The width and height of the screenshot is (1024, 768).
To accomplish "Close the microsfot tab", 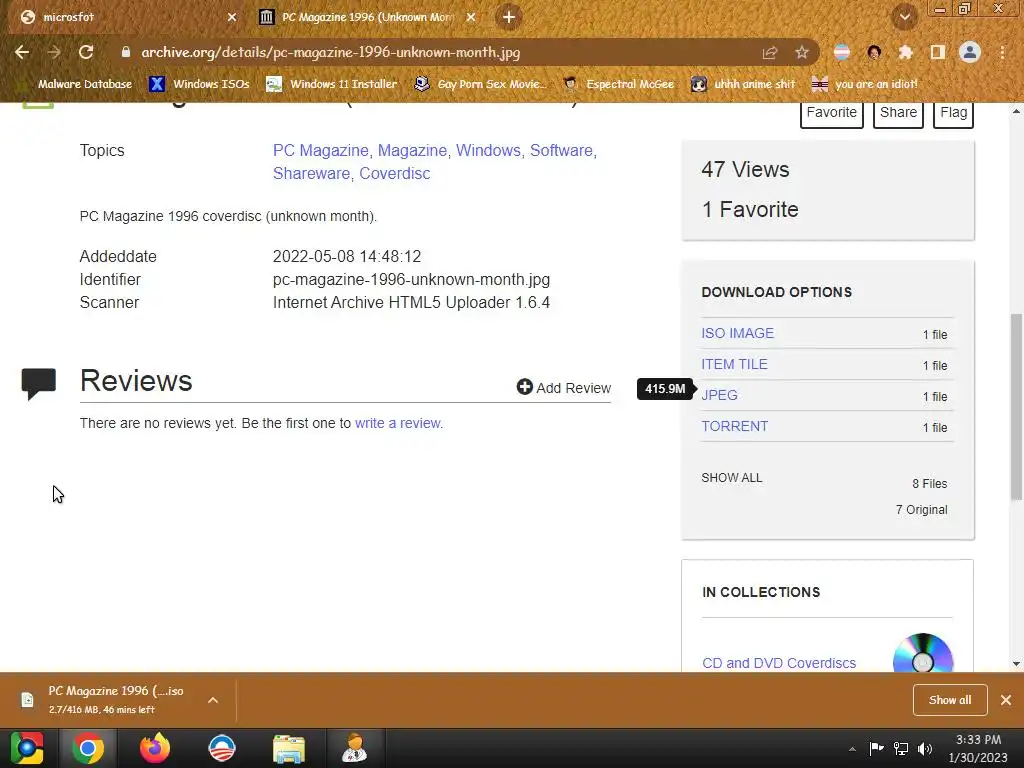I will [232, 17].
